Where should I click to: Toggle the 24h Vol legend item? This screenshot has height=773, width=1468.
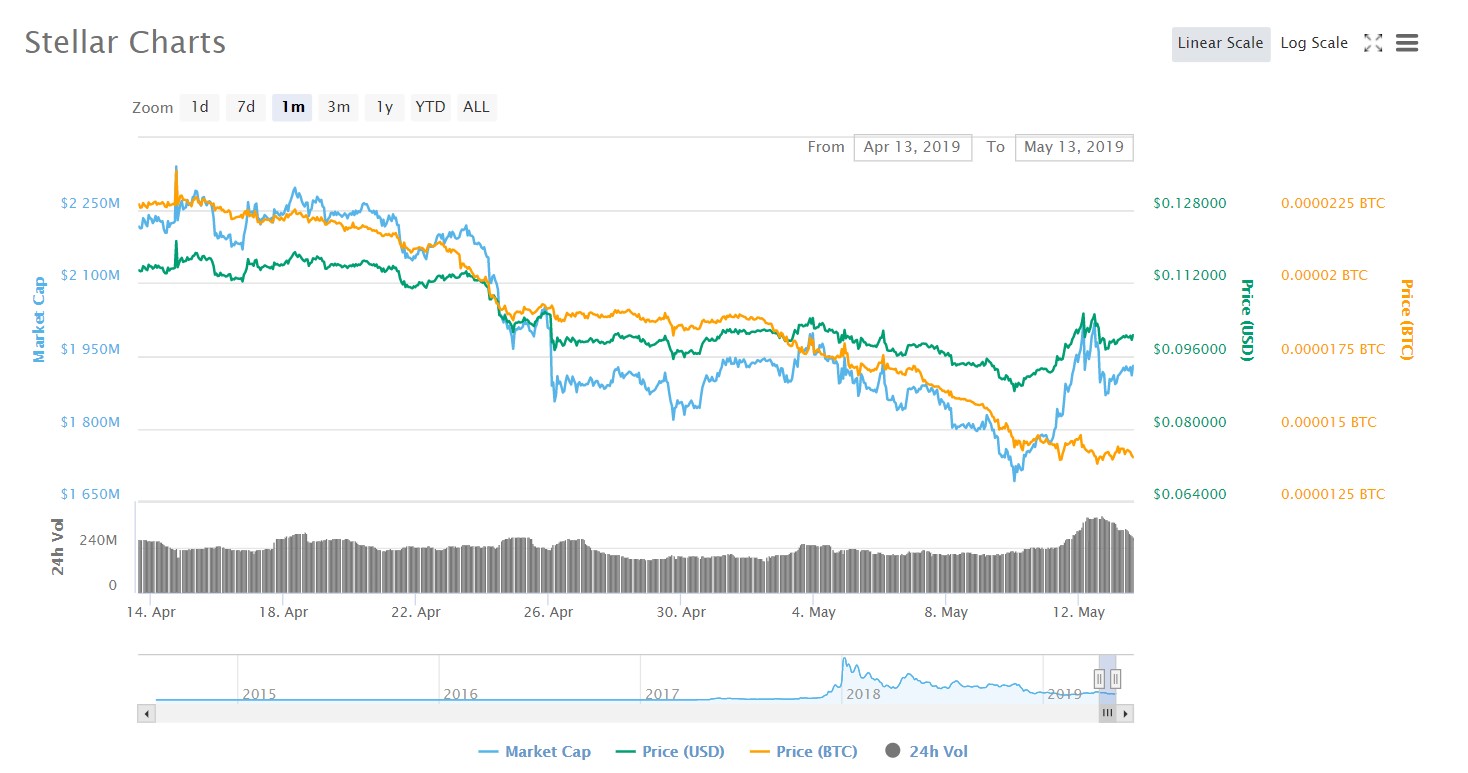coord(927,752)
